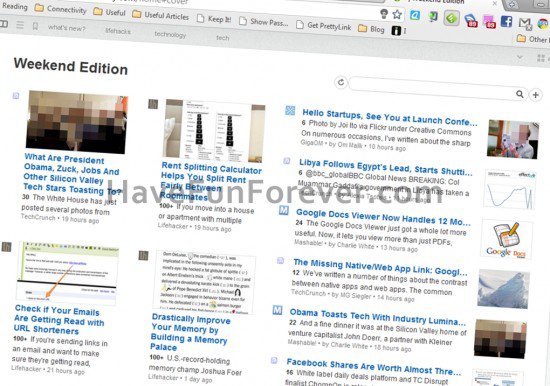Open the 'technology' tab
Image resolution: width=550 pixels, height=386 pixels.
170,34
